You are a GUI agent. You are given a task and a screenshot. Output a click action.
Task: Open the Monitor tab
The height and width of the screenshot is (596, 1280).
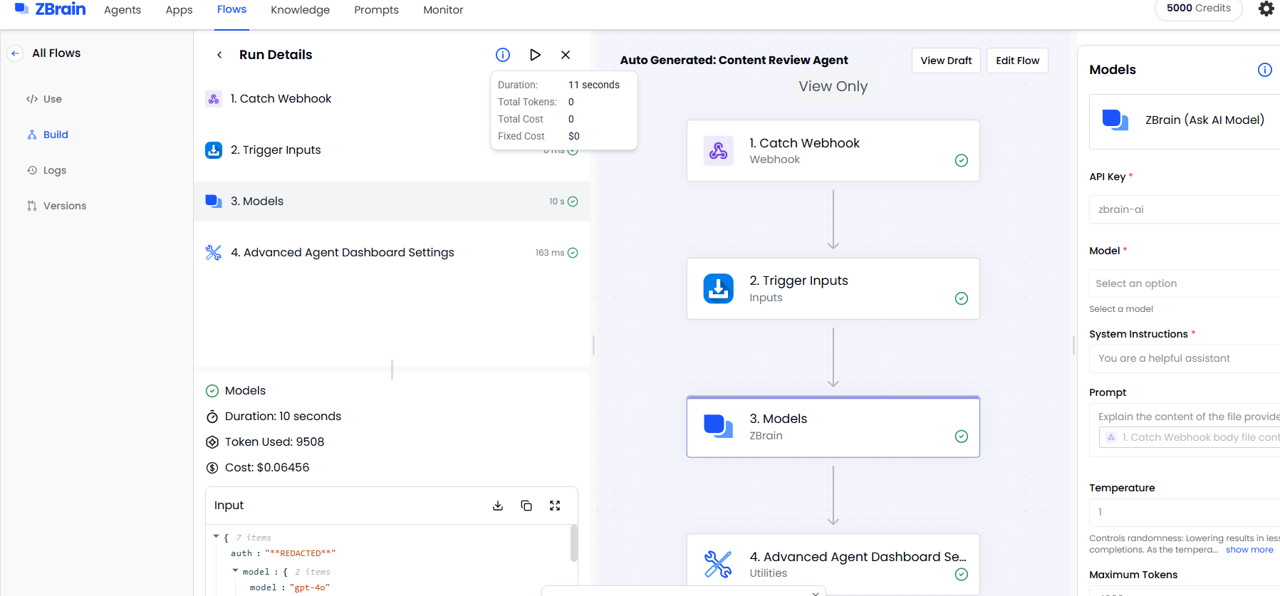pos(442,10)
